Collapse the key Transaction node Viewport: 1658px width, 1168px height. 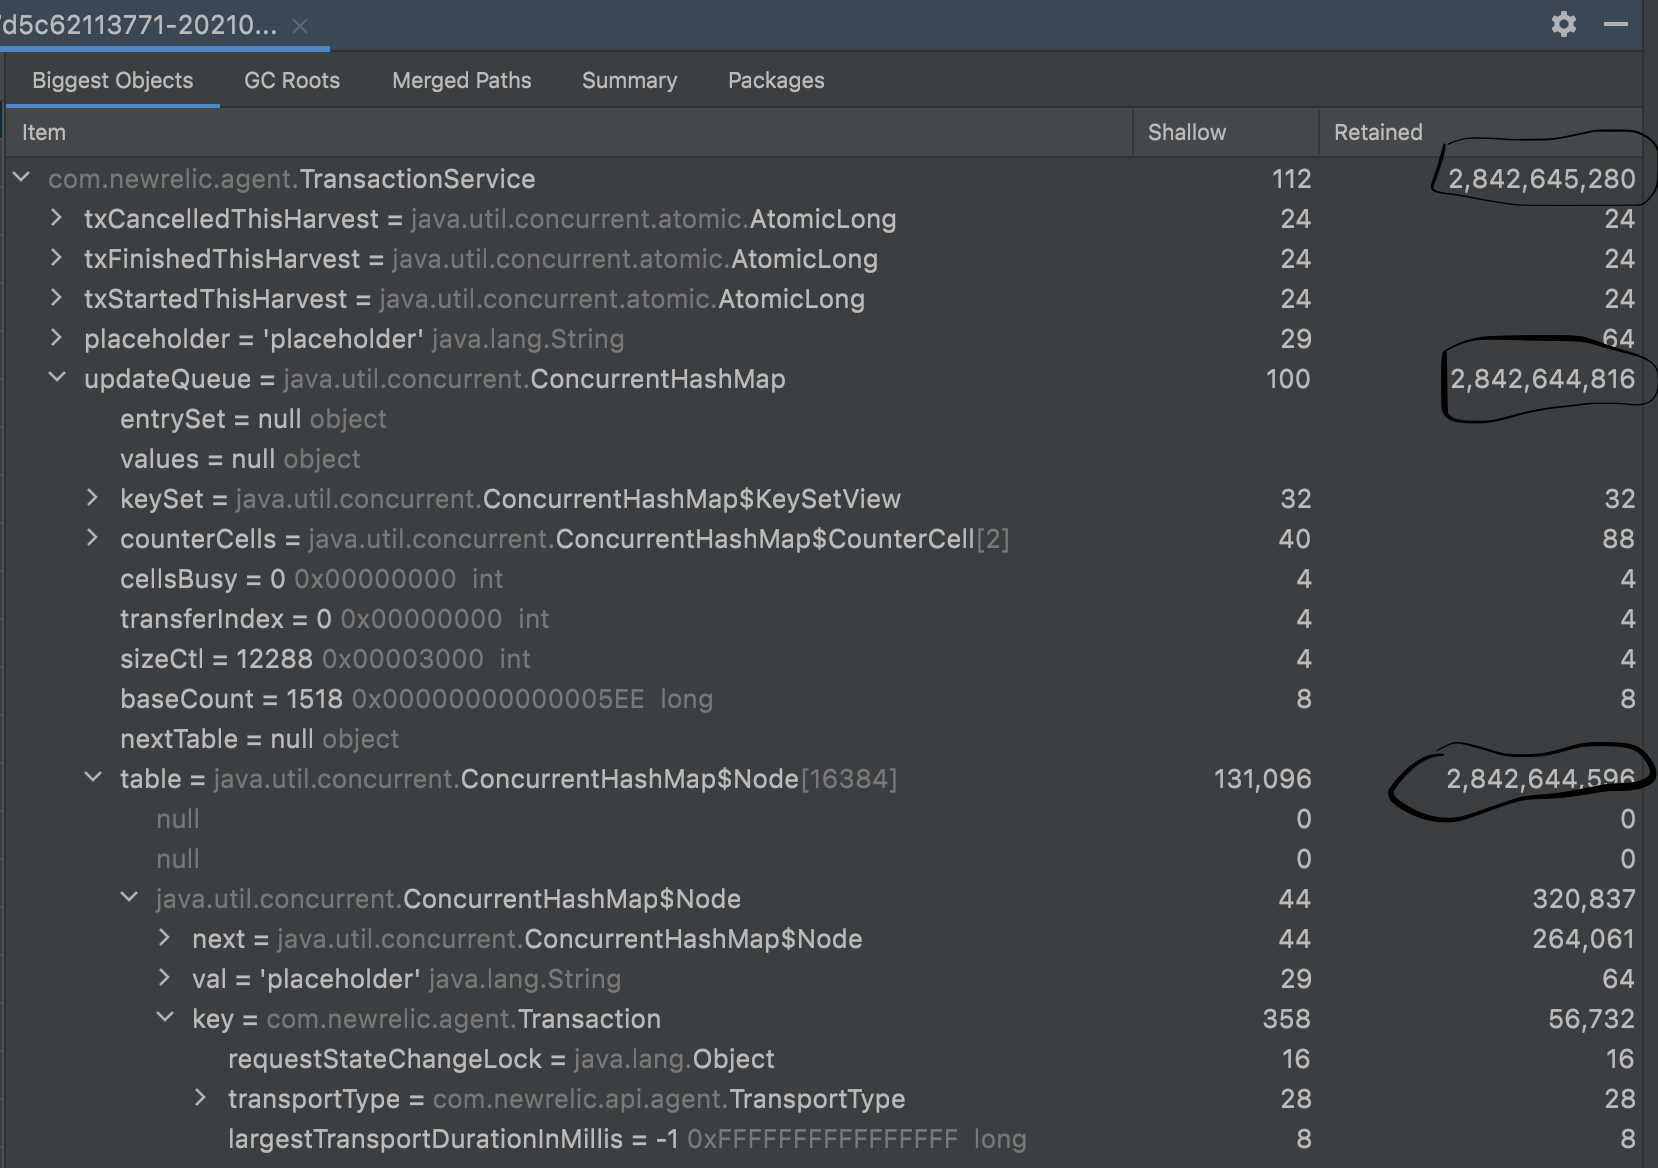[x=164, y=1018]
